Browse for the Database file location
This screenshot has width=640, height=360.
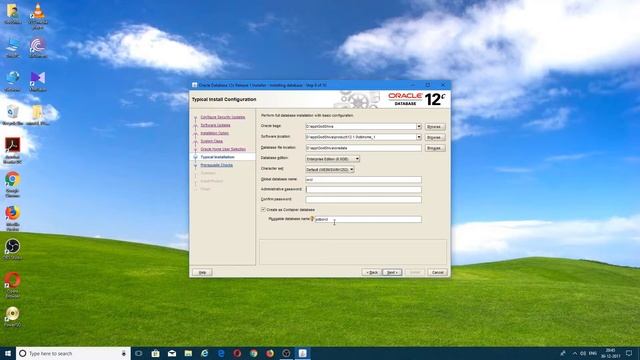pos(435,148)
